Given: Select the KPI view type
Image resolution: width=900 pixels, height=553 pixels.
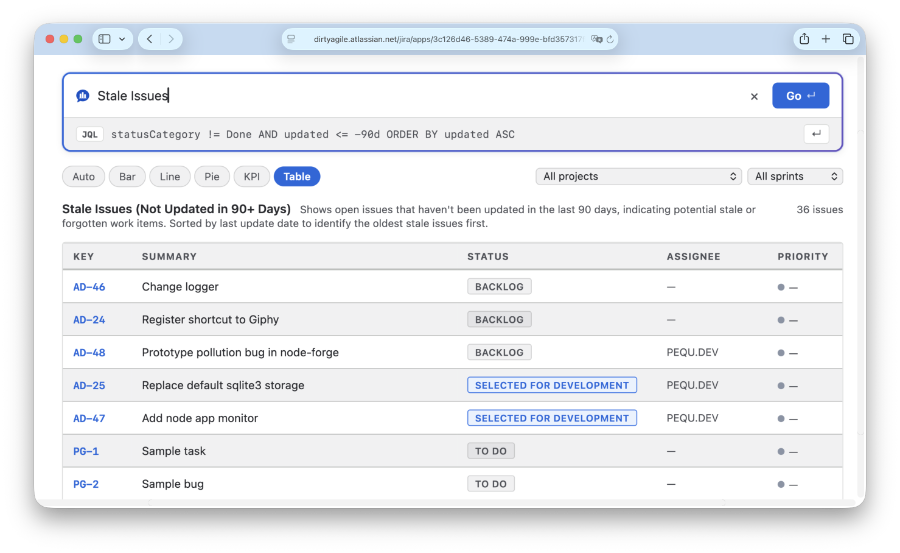Looking at the screenshot, I should (251, 176).
